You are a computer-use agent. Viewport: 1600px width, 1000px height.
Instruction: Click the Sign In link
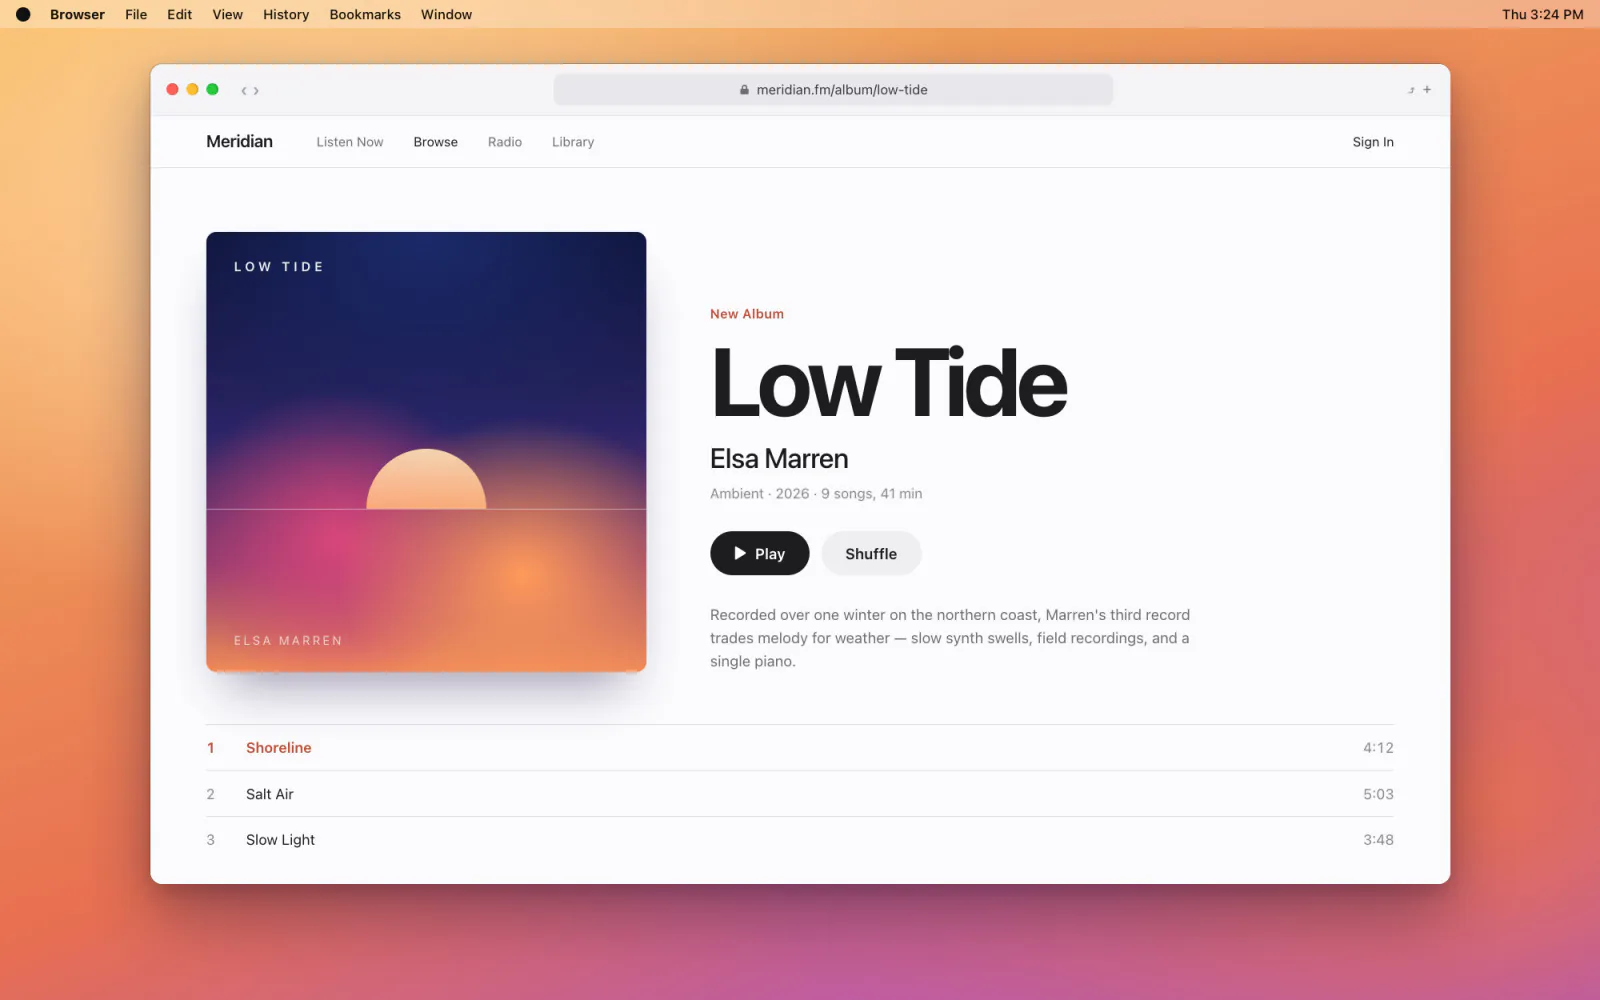(1373, 142)
